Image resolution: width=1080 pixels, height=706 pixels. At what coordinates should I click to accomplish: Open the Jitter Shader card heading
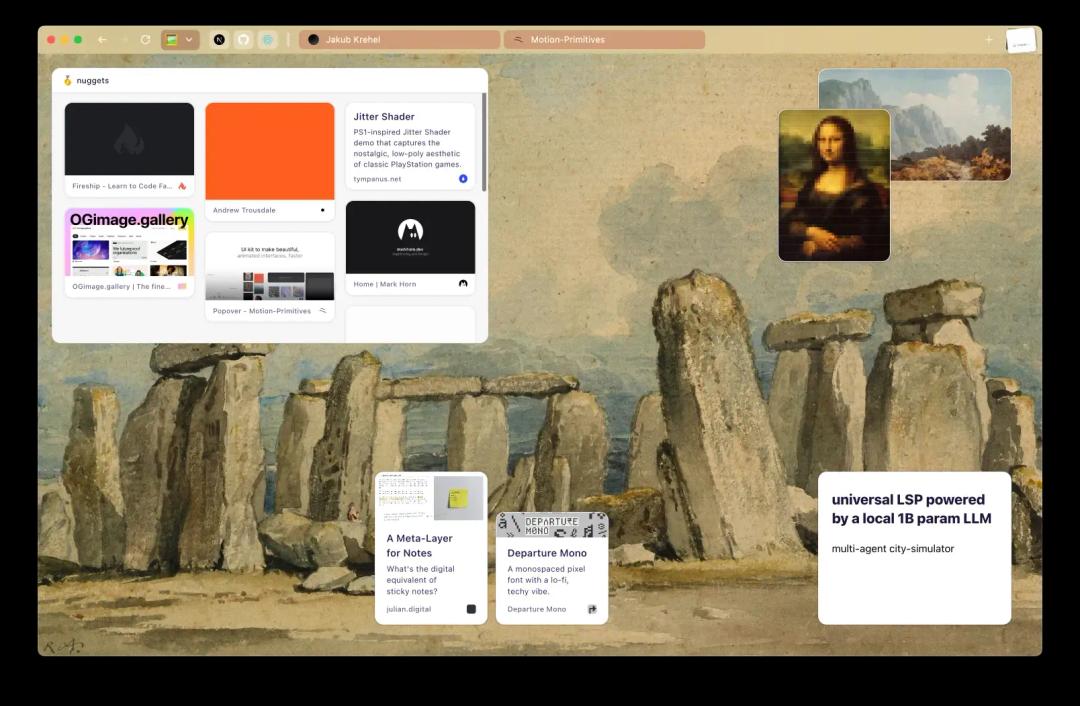click(x=384, y=116)
